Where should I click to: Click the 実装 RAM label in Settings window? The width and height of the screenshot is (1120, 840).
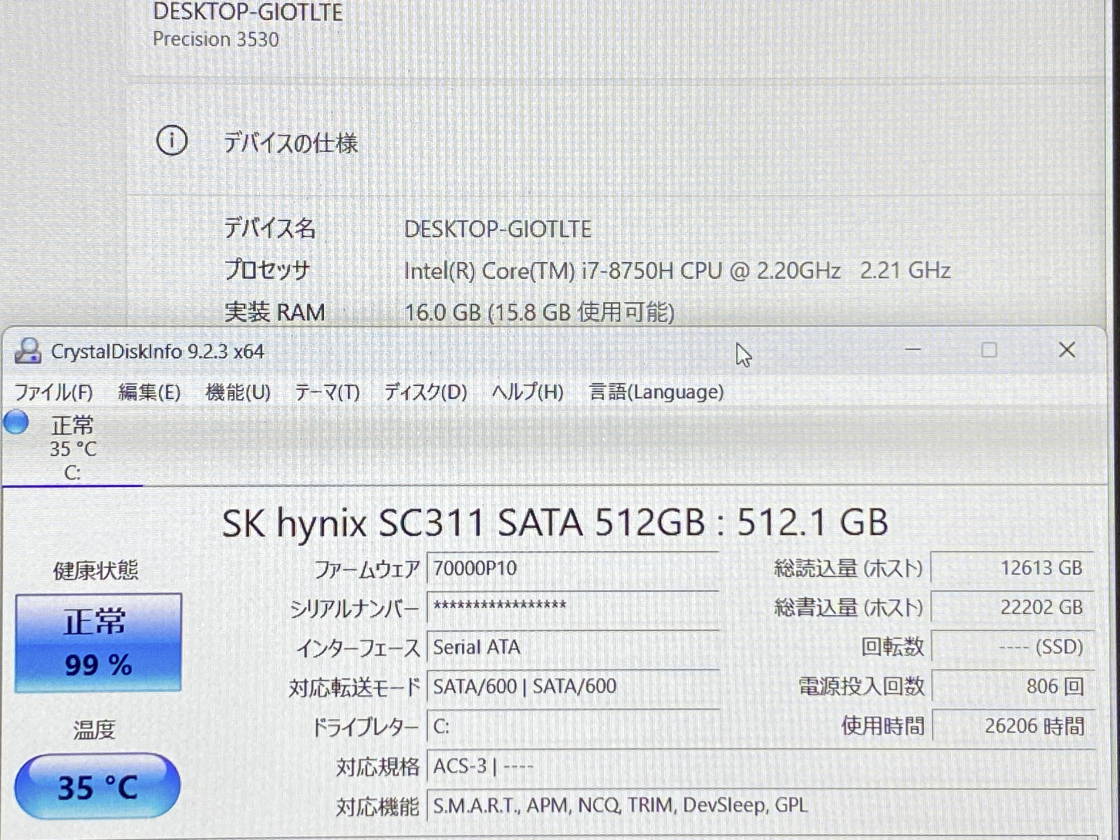[x=275, y=312]
